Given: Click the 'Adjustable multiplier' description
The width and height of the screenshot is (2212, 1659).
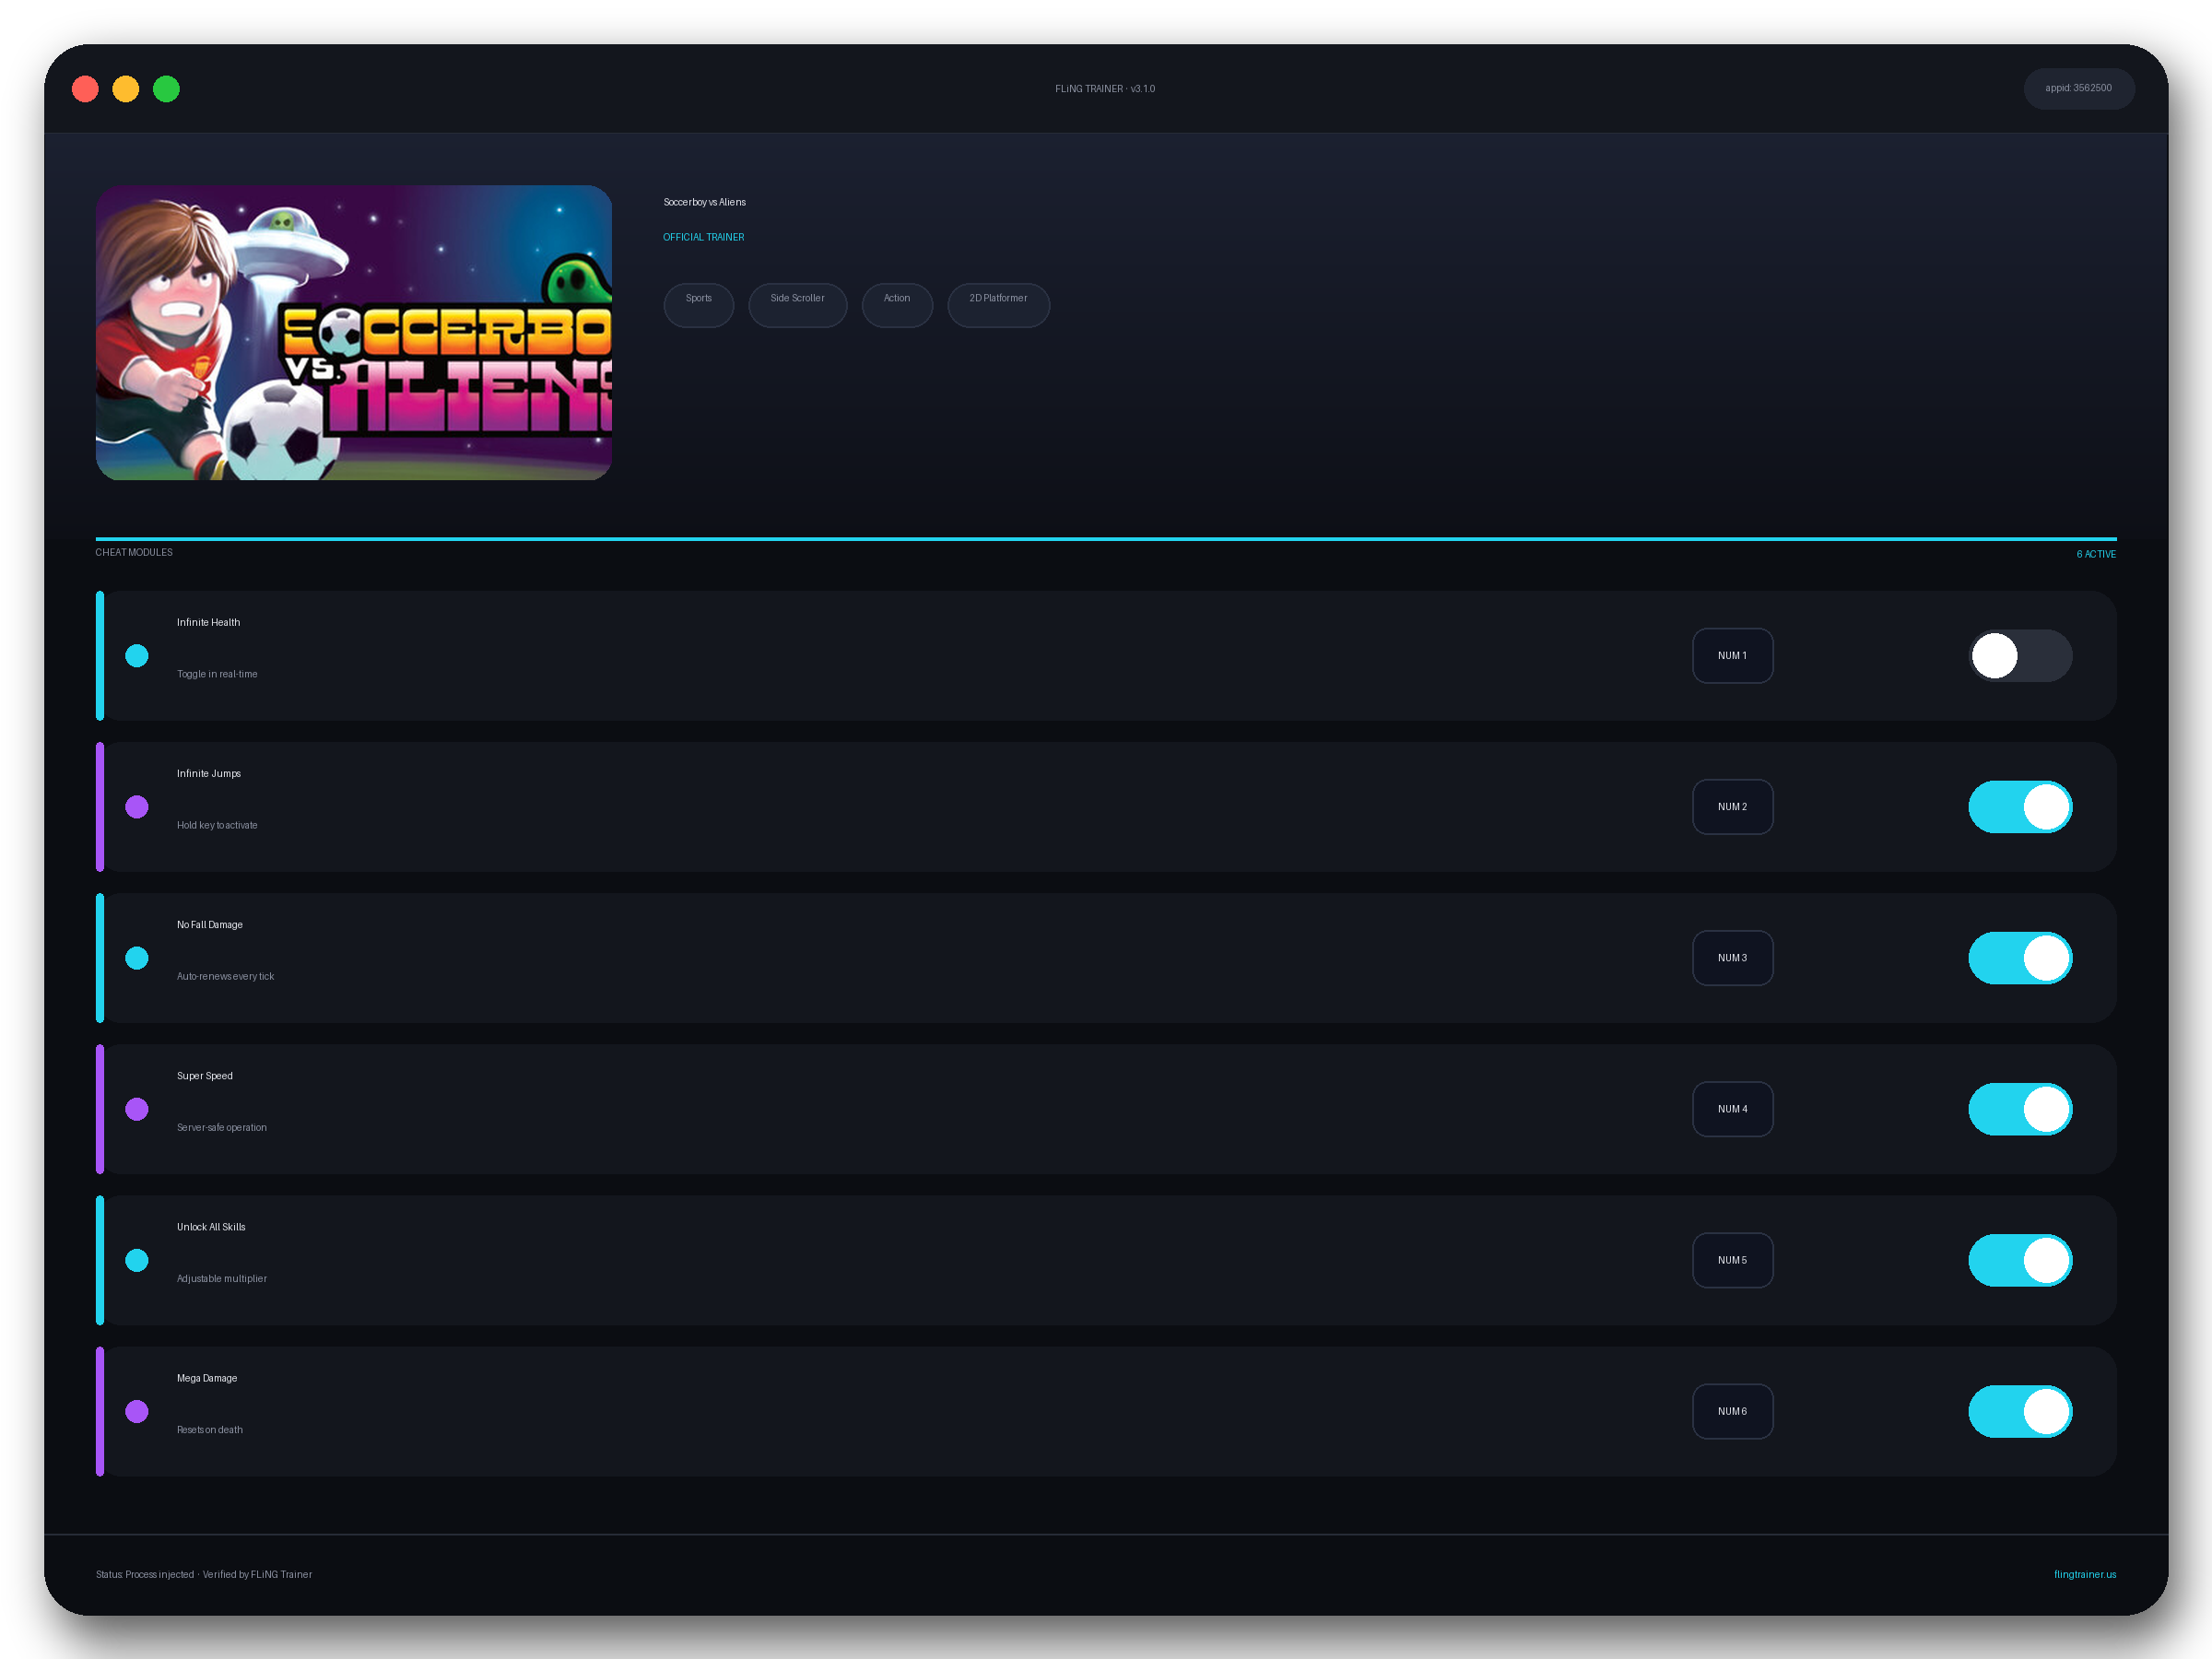Looking at the screenshot, I should (222, 1278).
